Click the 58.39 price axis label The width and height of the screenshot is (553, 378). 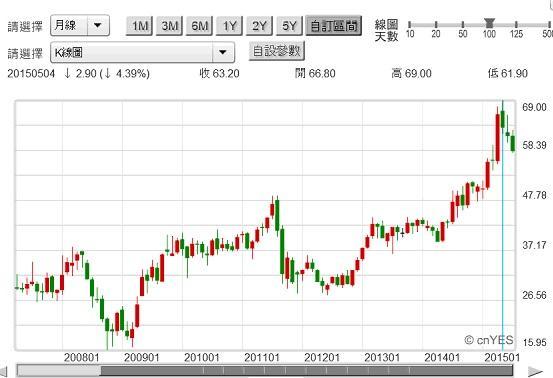534,145
